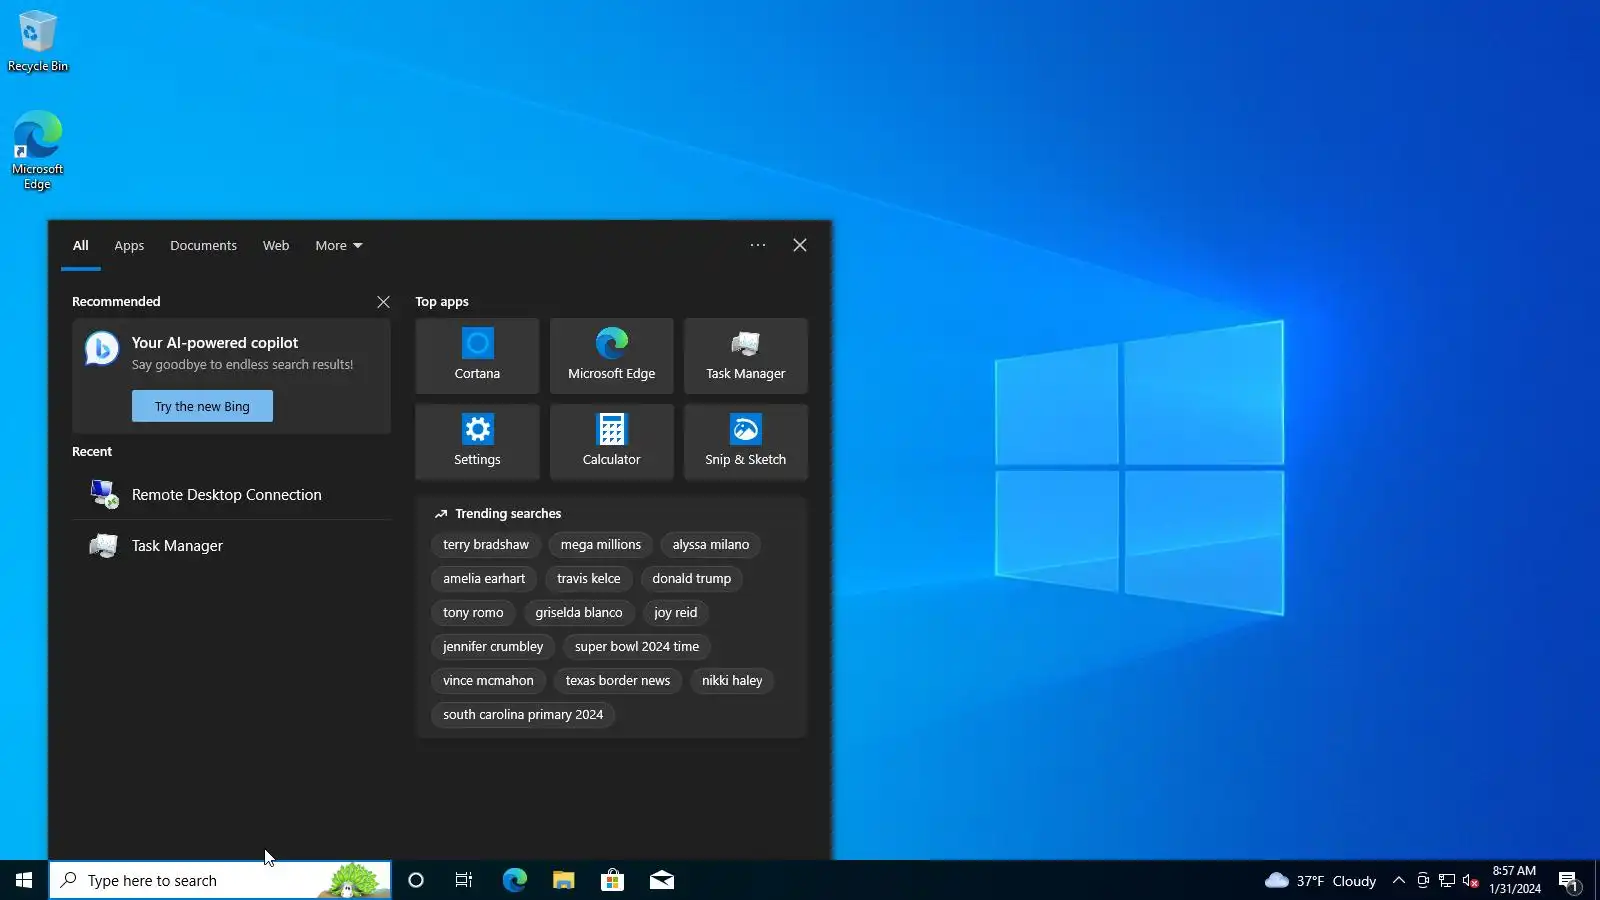The image size is (1600, 900).
Task: Show hidden system tray icons
Action: (x=1399, y=880)
